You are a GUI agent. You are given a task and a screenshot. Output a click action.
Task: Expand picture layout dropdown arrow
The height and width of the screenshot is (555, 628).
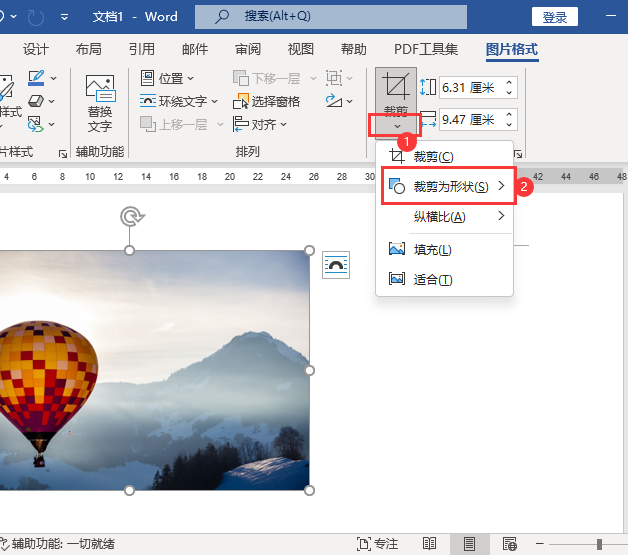point(52,125)
